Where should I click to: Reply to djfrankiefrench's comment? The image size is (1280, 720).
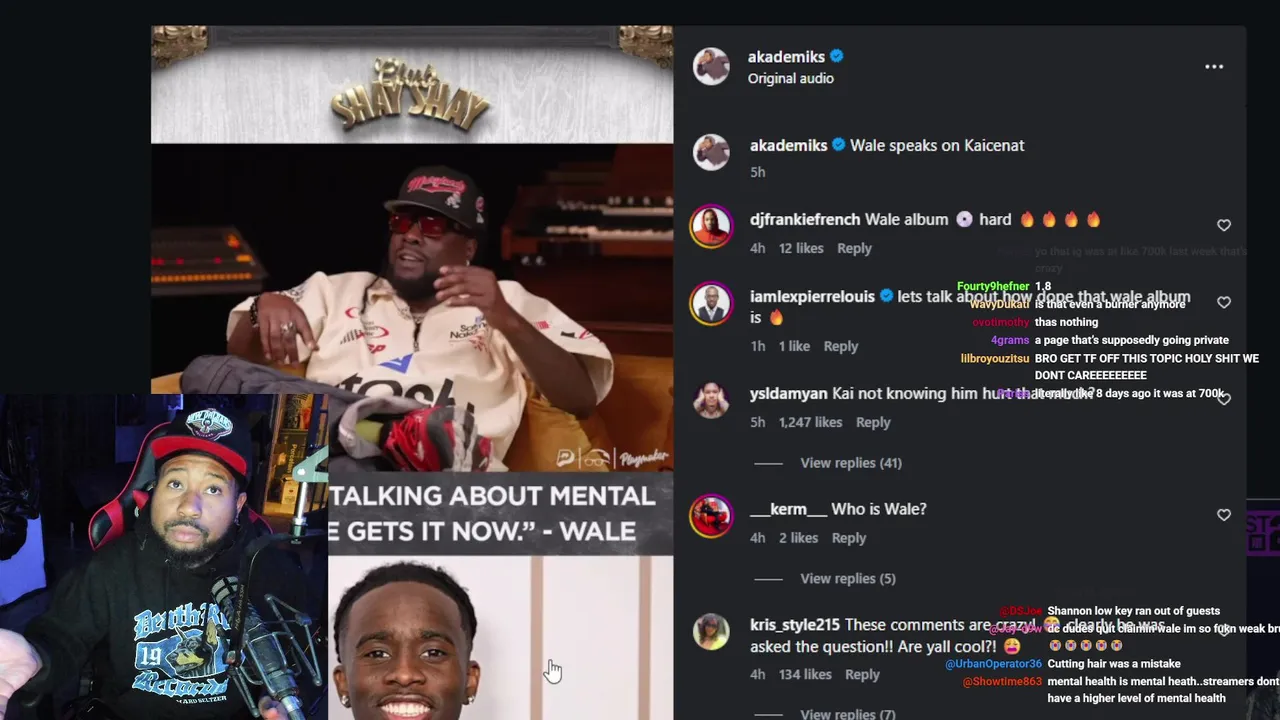(854, 248)
